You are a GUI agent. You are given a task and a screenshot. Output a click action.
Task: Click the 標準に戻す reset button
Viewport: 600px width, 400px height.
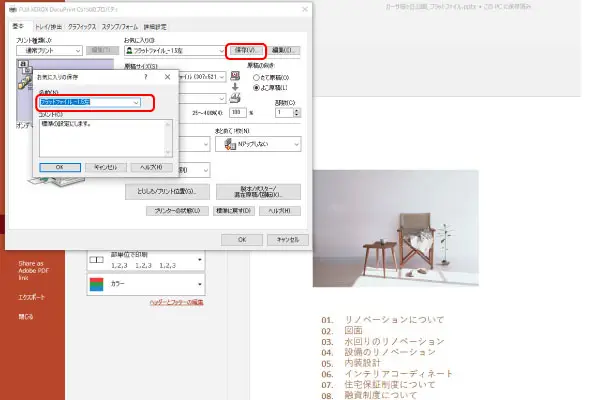[x=234, y=211]
